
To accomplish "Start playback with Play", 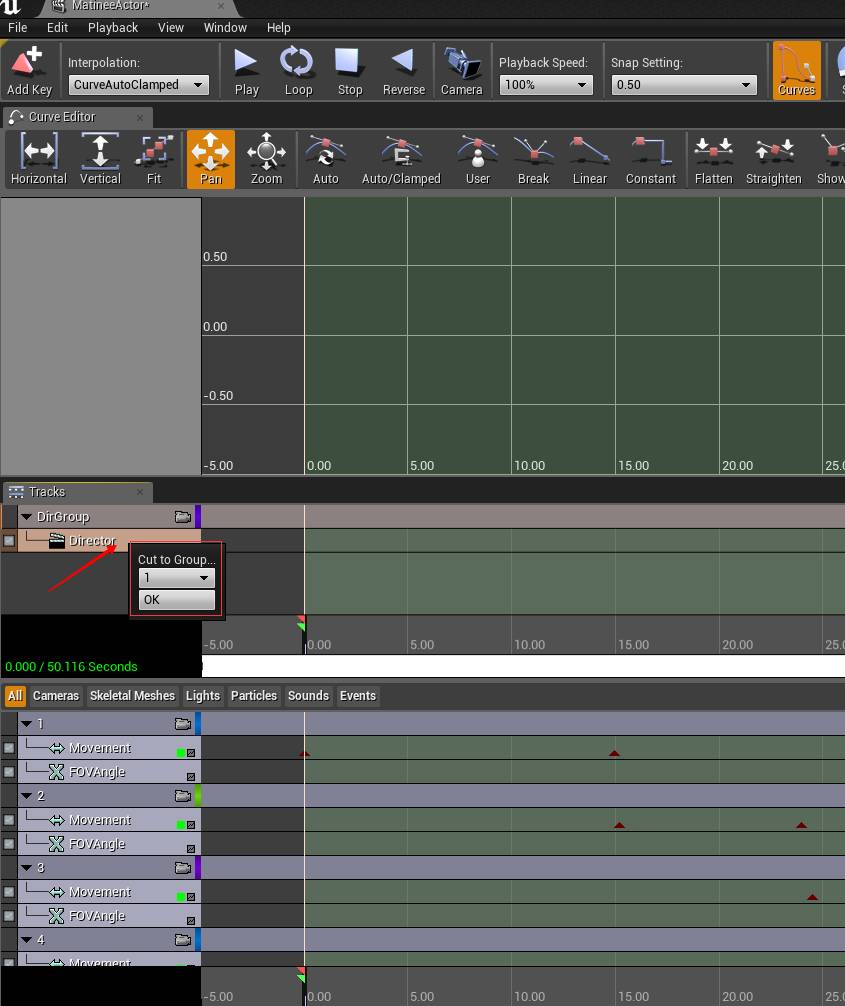I will coord(246,71).
